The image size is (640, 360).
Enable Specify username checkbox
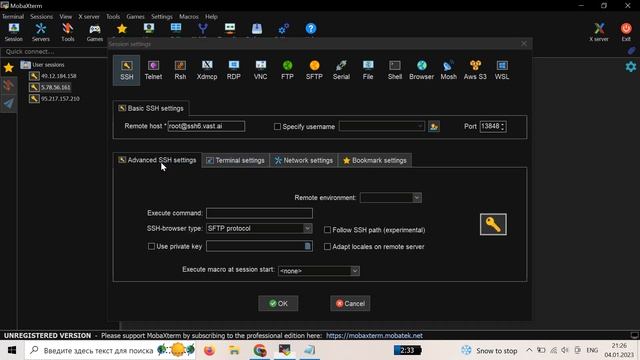pyautogui.click(x=277, y=127)
